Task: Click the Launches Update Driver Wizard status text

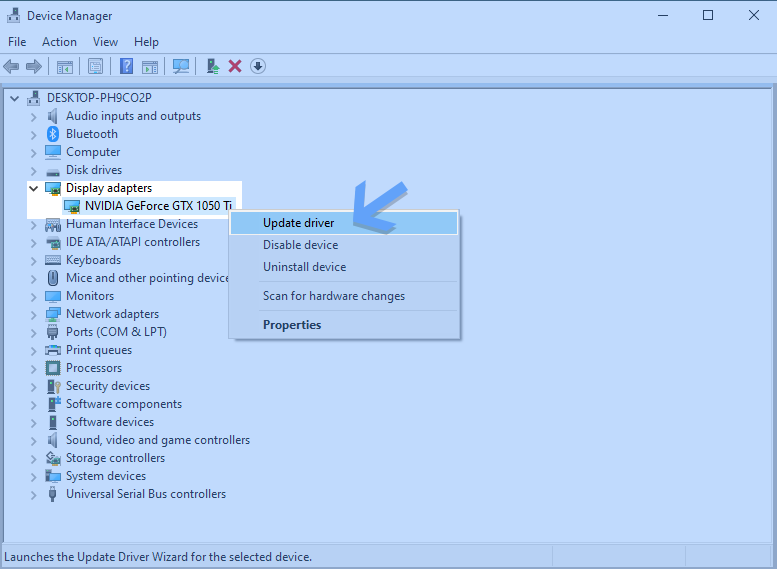Action: [x=158, y=557]
